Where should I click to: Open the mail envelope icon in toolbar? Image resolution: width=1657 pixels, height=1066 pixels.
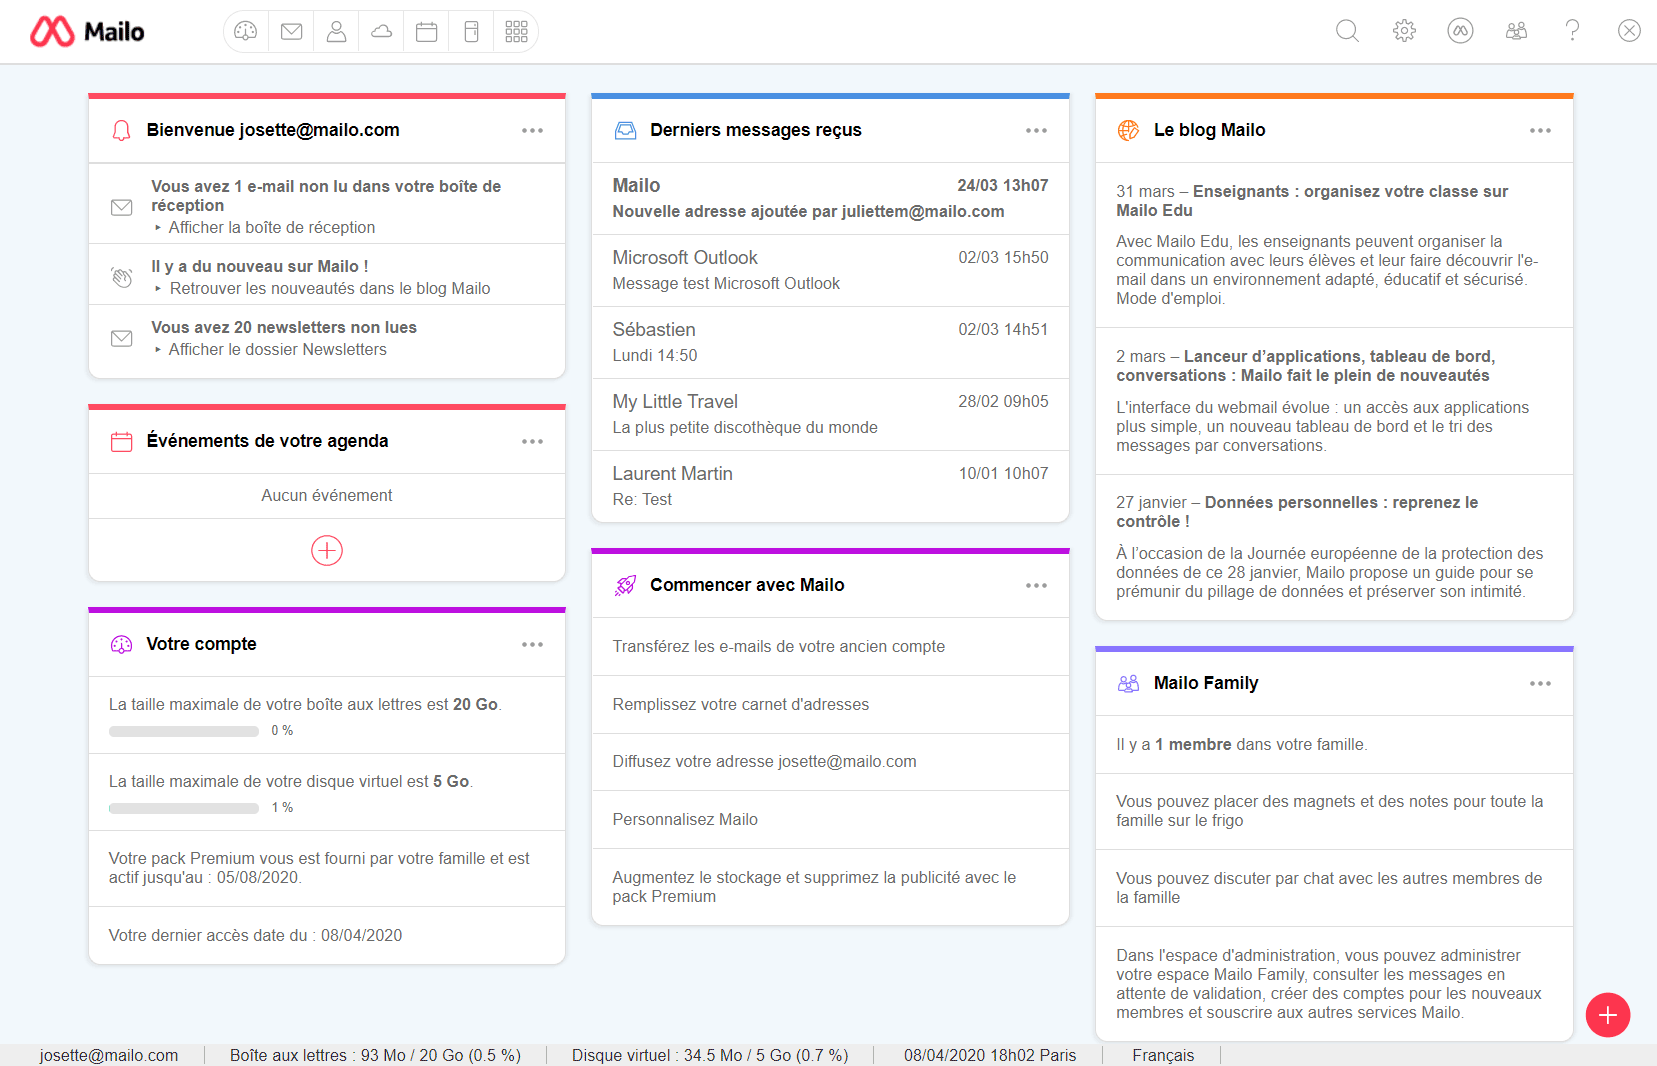291,31
